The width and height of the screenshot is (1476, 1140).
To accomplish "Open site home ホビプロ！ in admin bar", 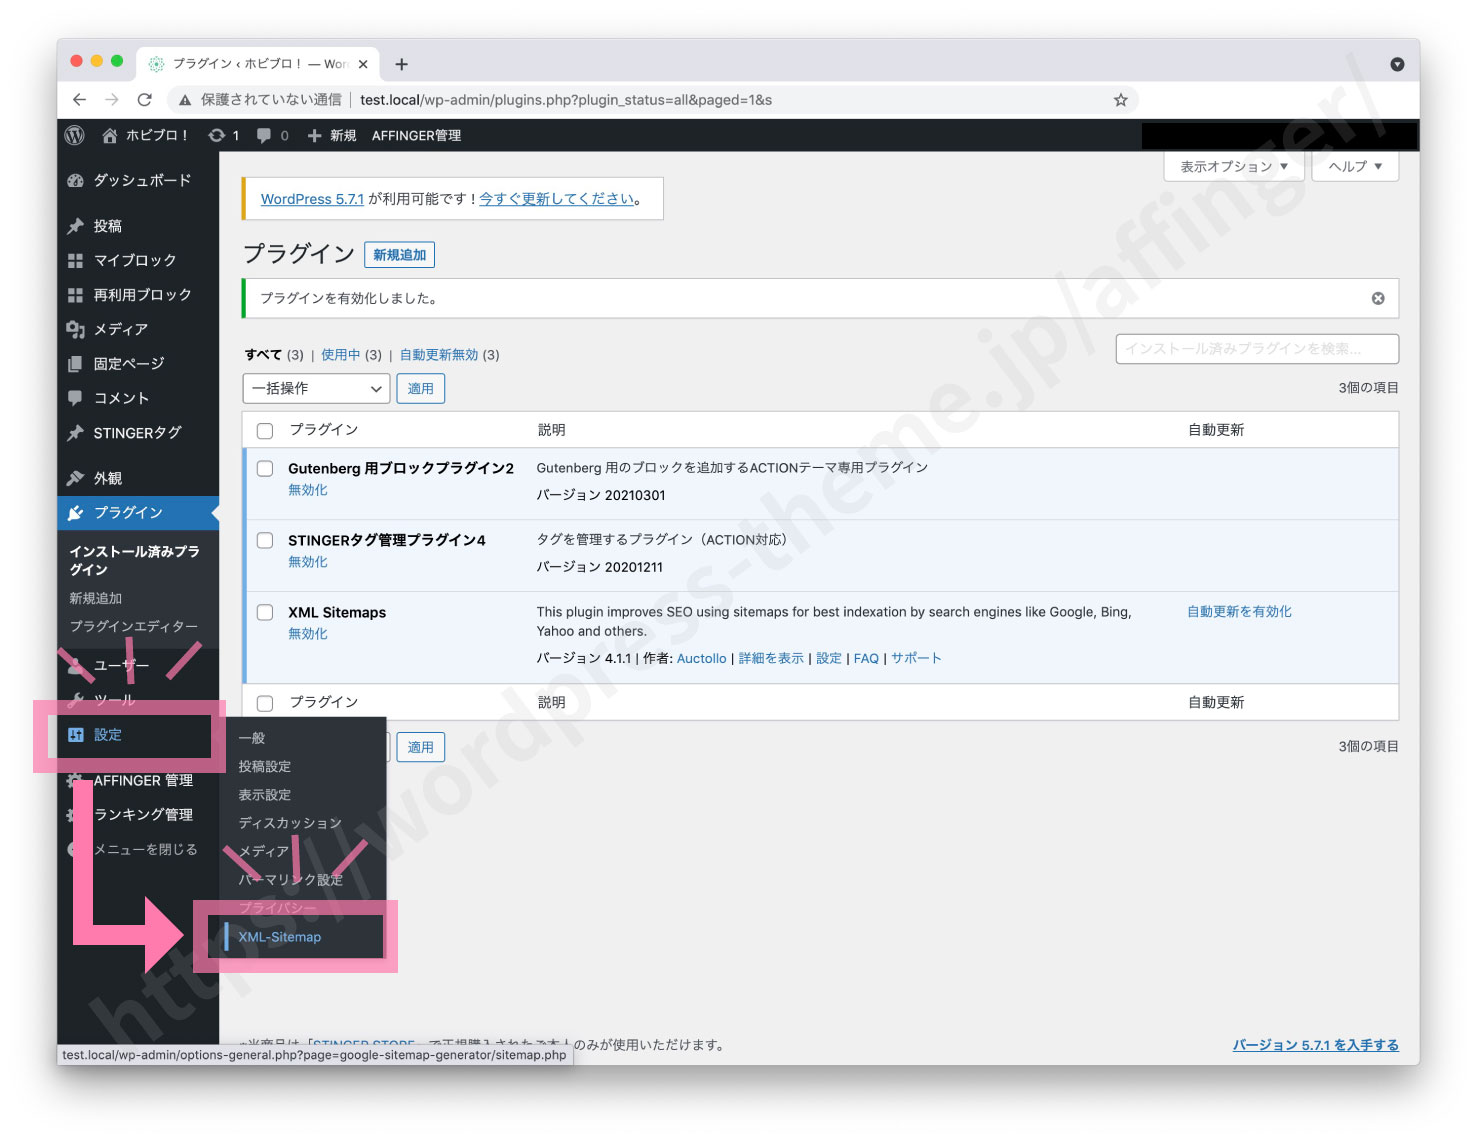I will pos(145,135).
